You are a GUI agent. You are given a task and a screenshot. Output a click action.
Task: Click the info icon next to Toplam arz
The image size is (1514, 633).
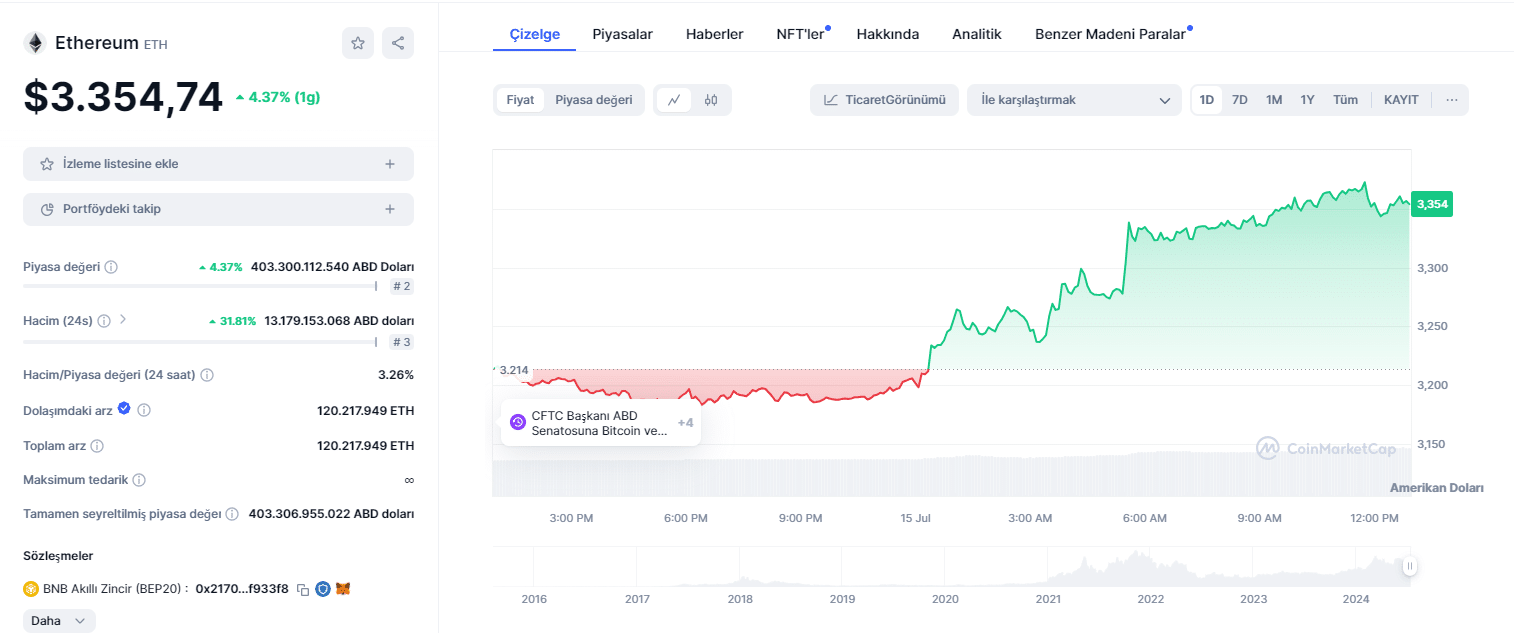[97, 446]
